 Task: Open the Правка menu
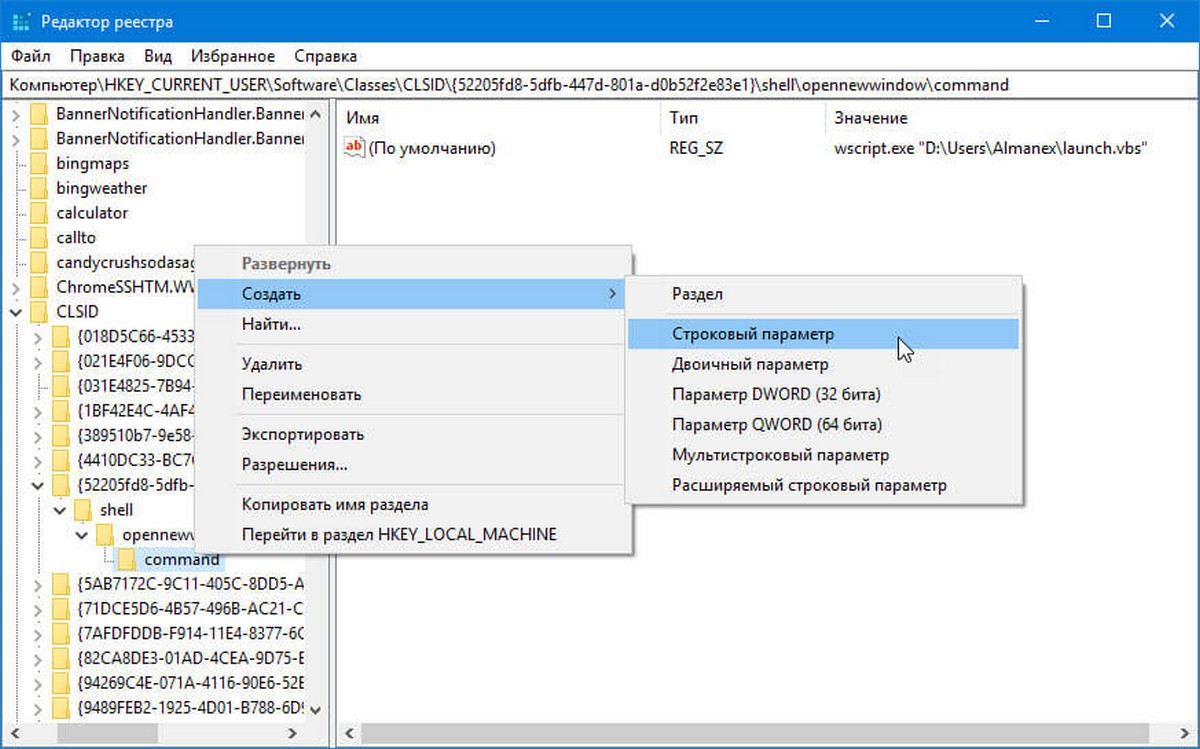[x=97, y=56]
